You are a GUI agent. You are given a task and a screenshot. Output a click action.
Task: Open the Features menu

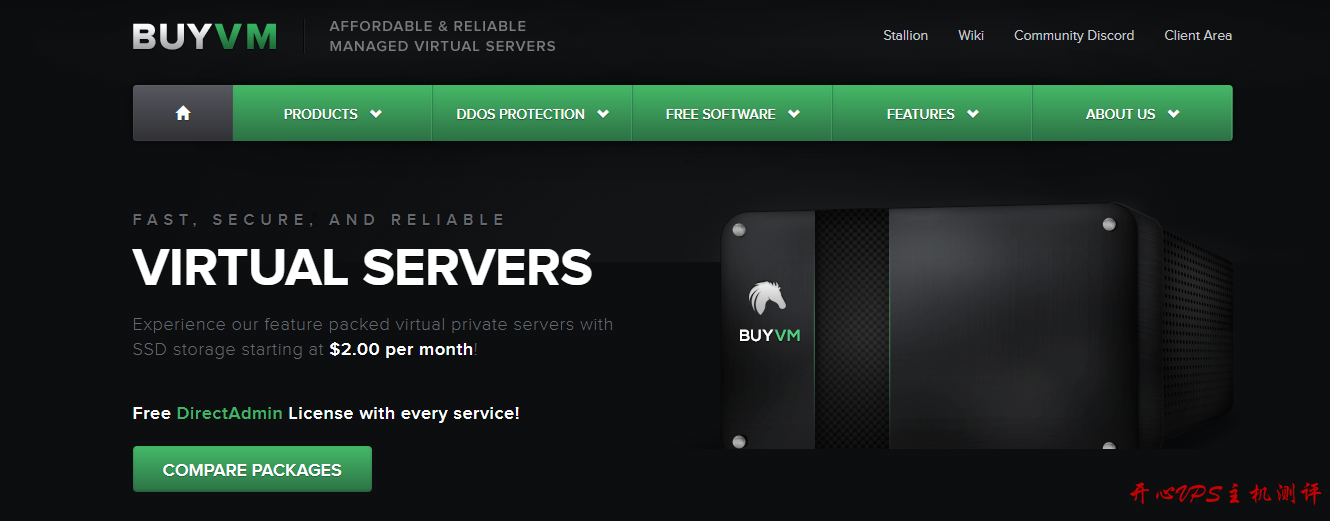click(931, 114)
